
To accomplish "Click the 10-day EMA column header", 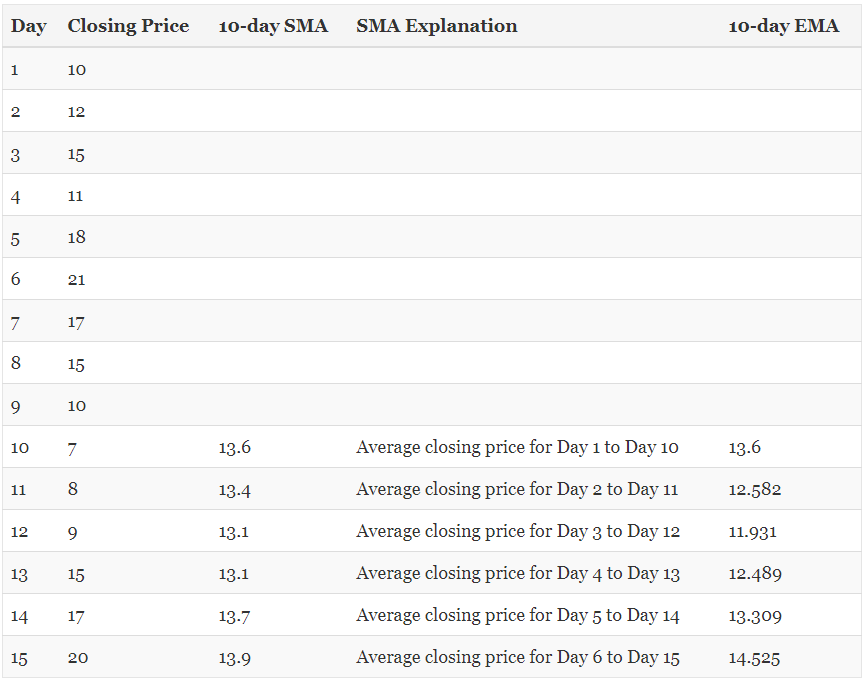I will coord(783,26).
